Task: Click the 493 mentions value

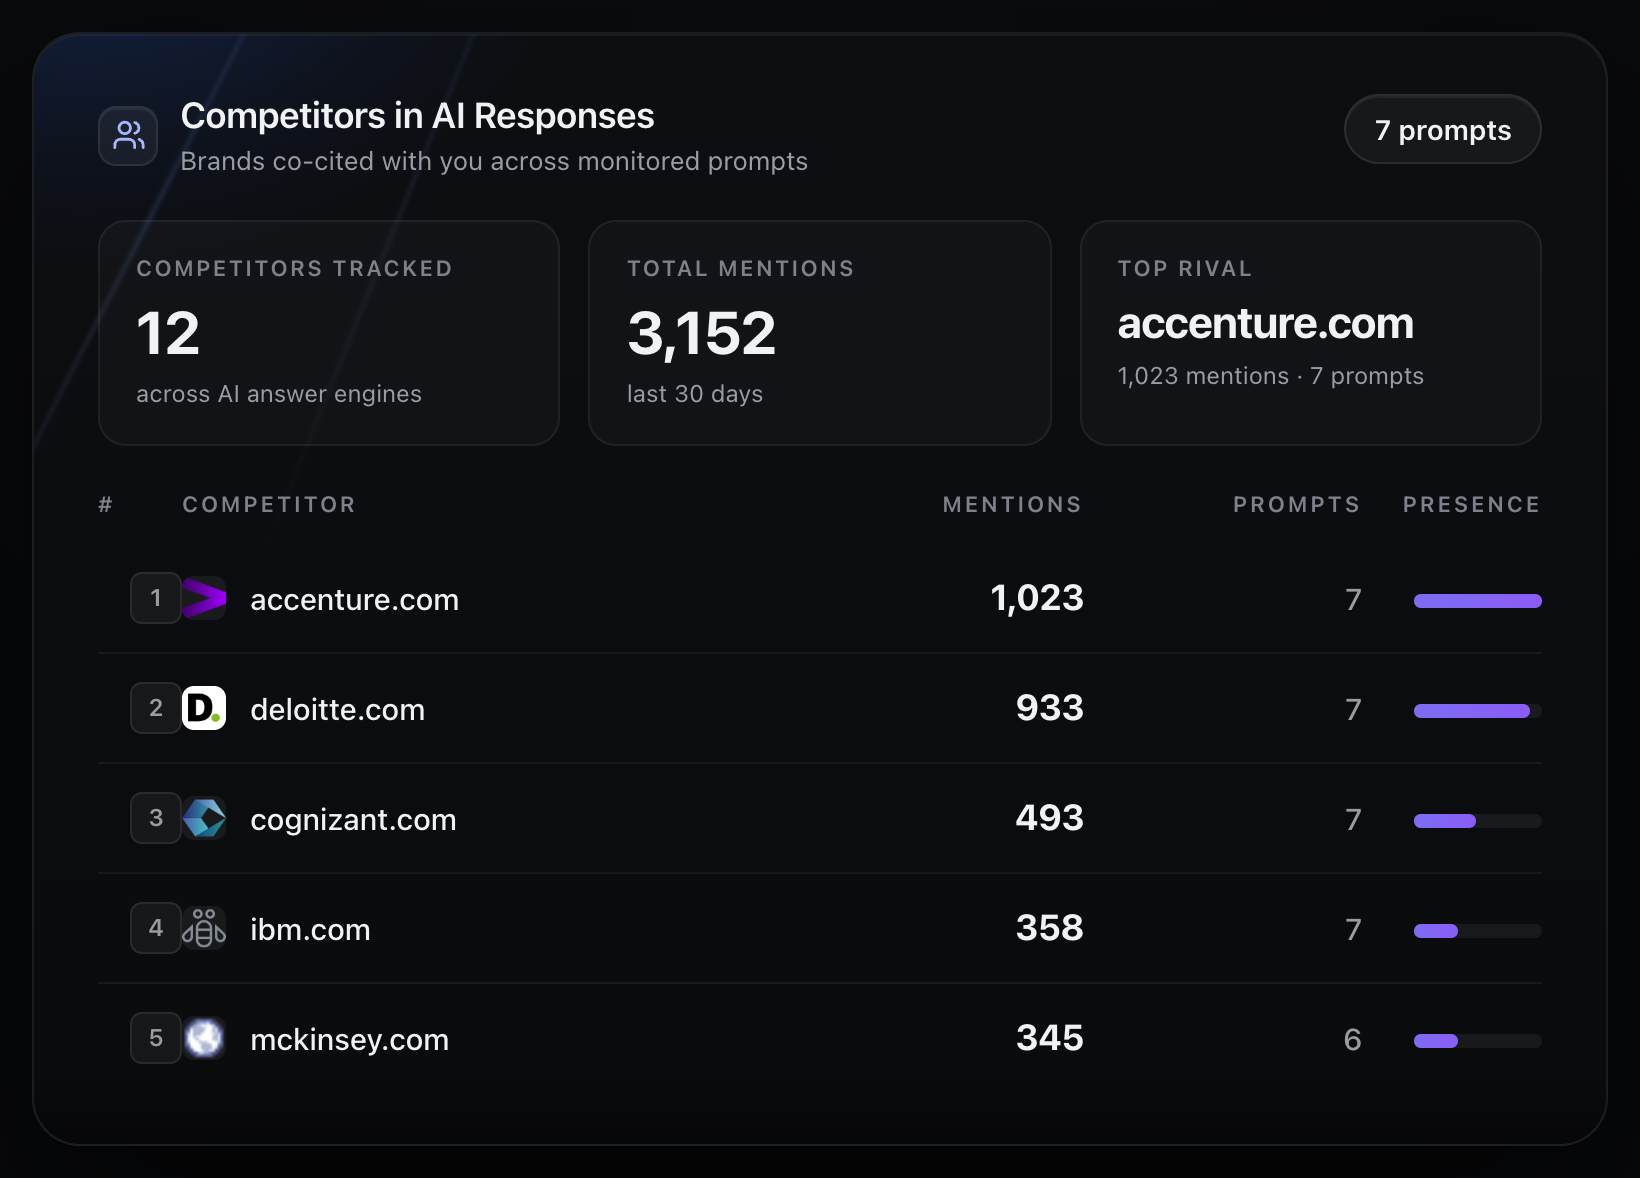Action: point(1050,818)
